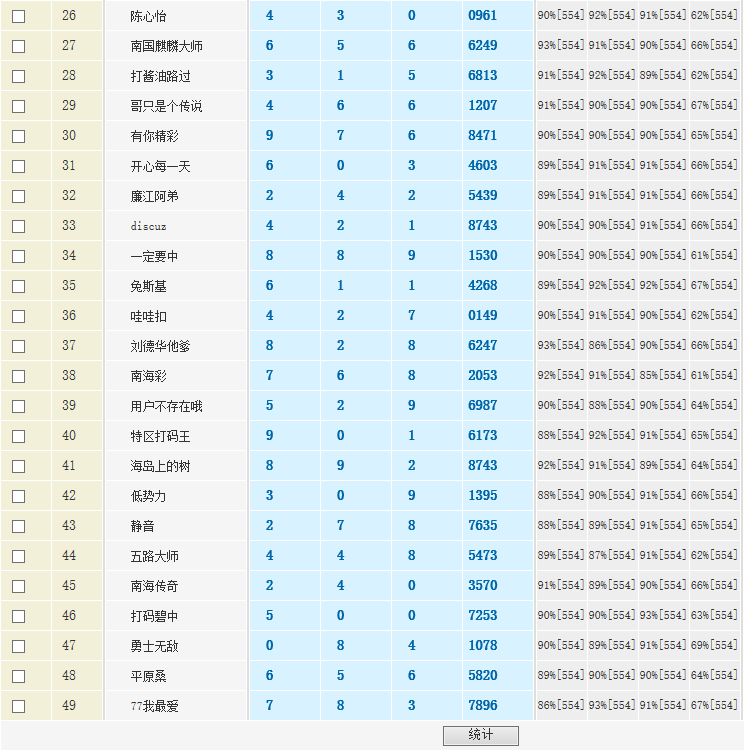Check the checkbox beside 77我最爱

pyautogui.click(x=18, y=706)
